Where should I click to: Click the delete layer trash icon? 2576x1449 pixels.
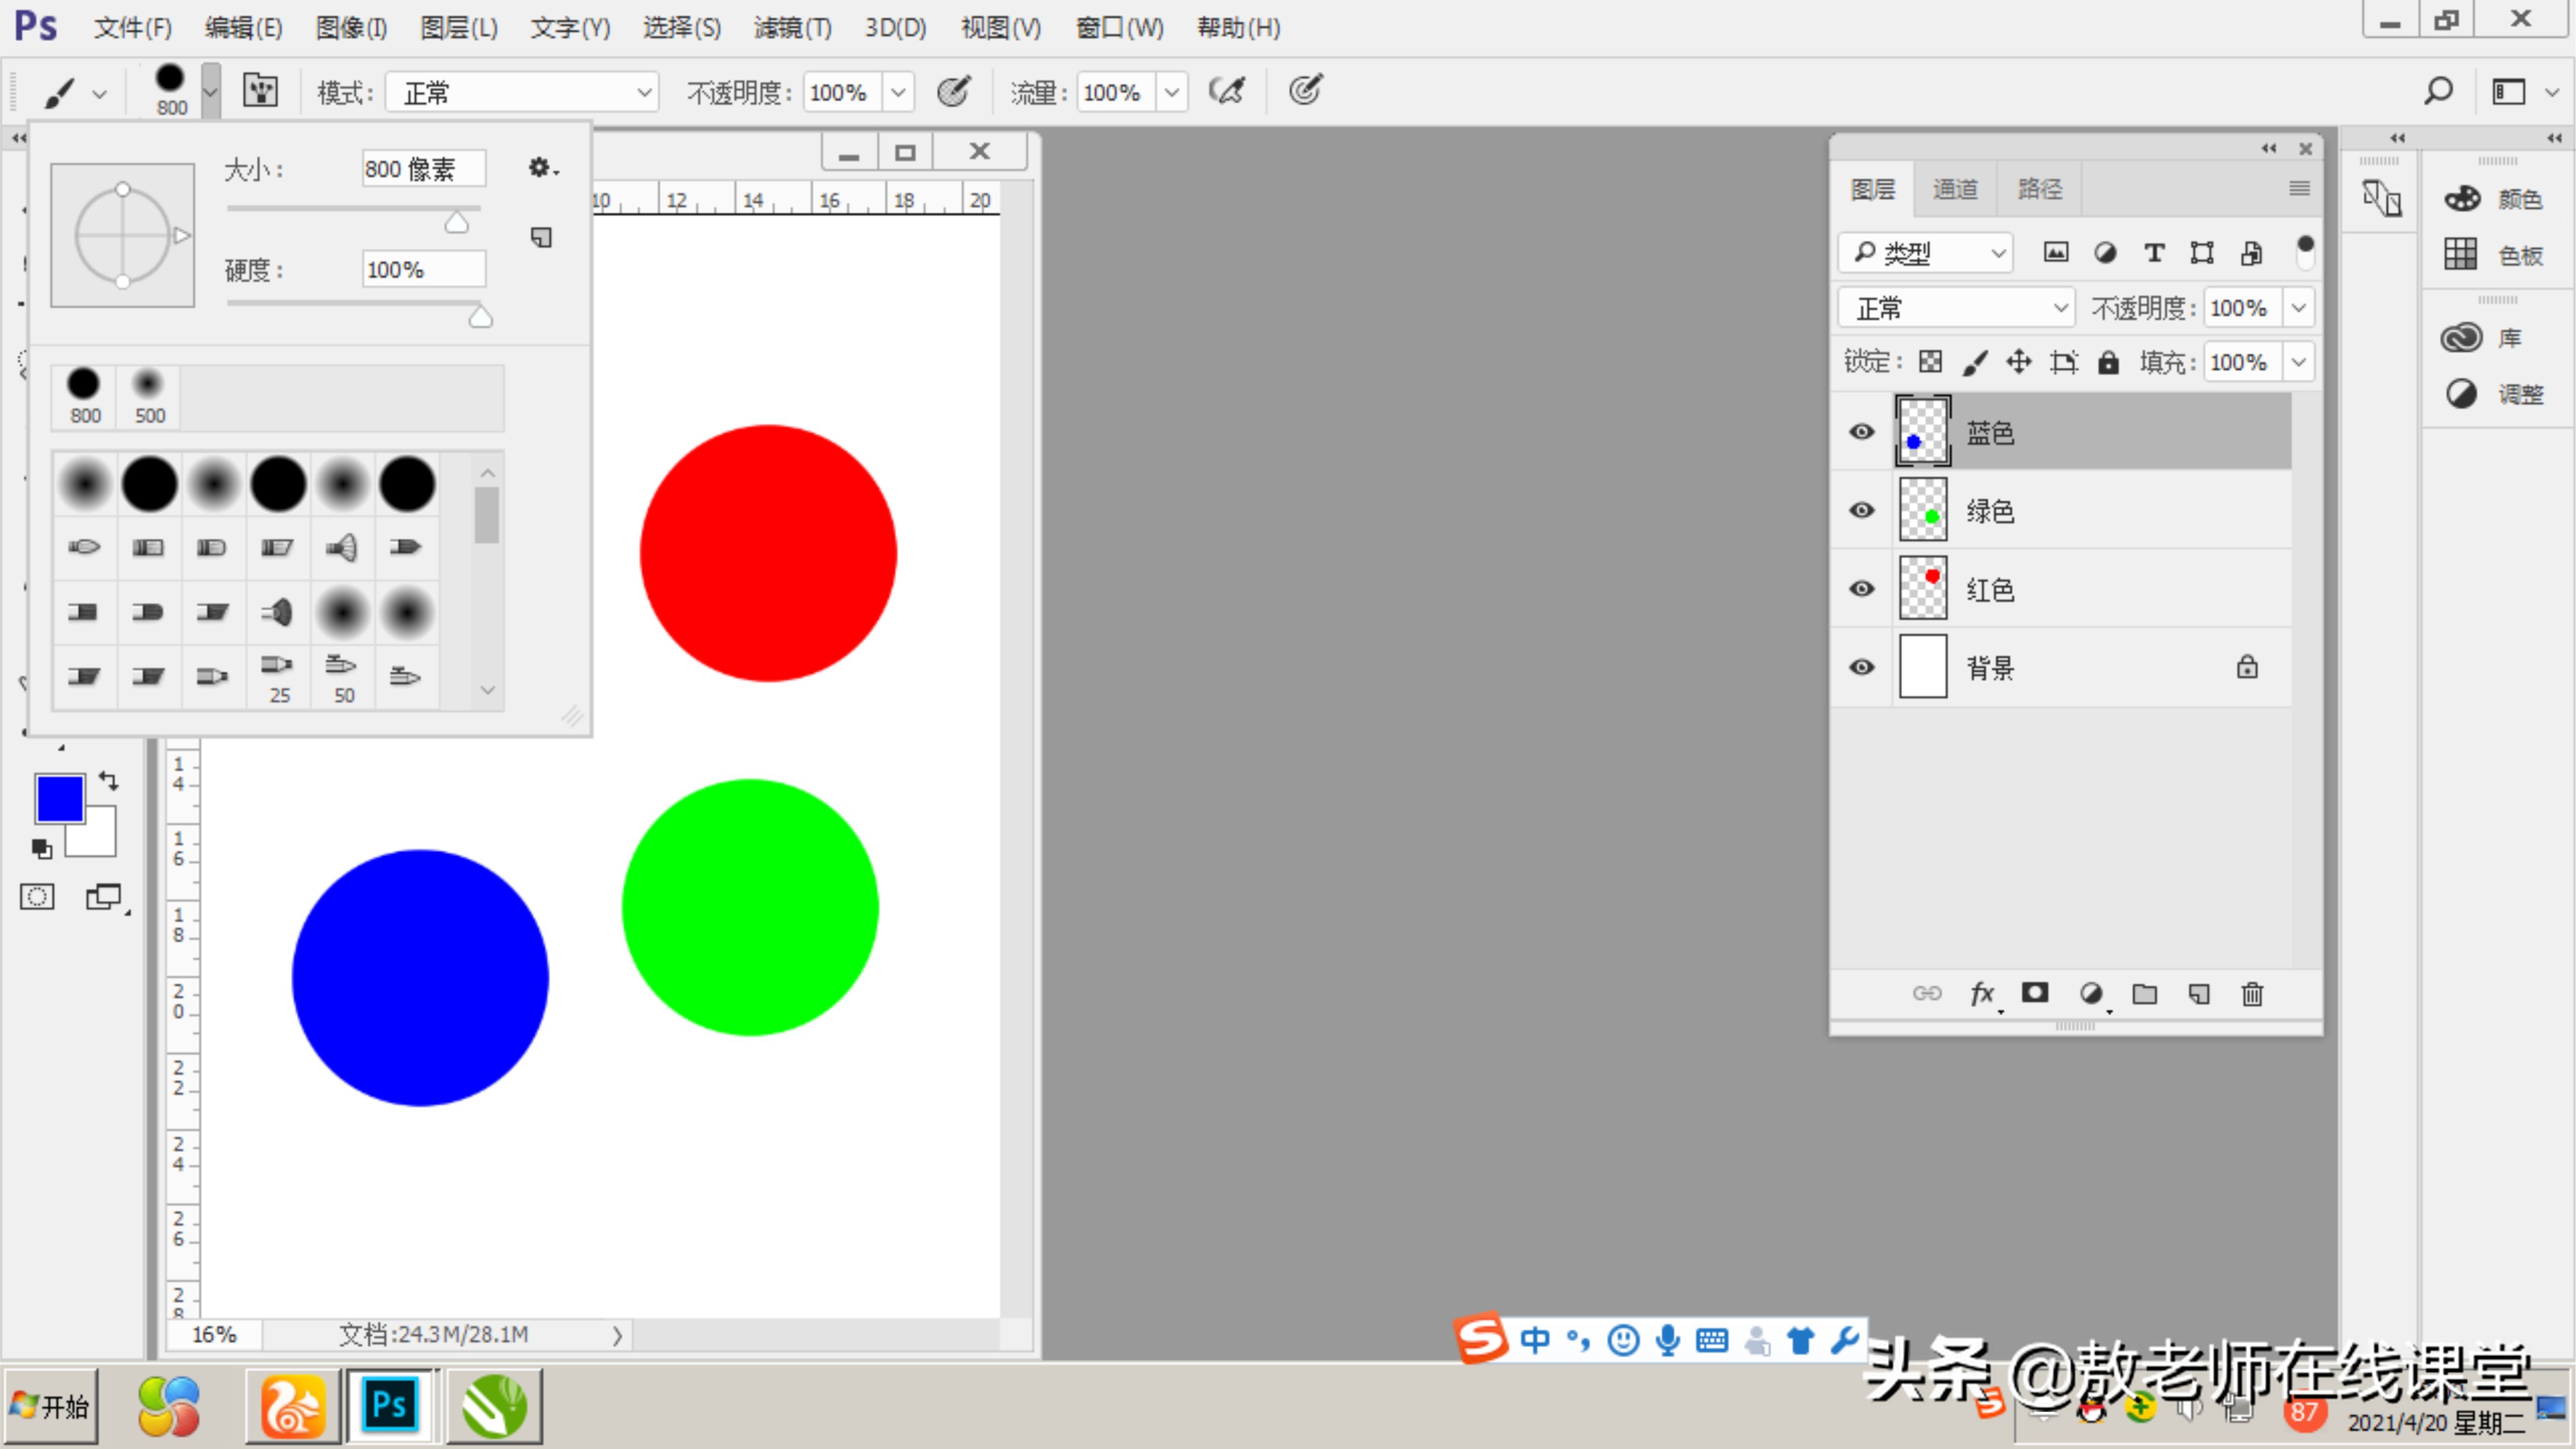(2252, 994)
